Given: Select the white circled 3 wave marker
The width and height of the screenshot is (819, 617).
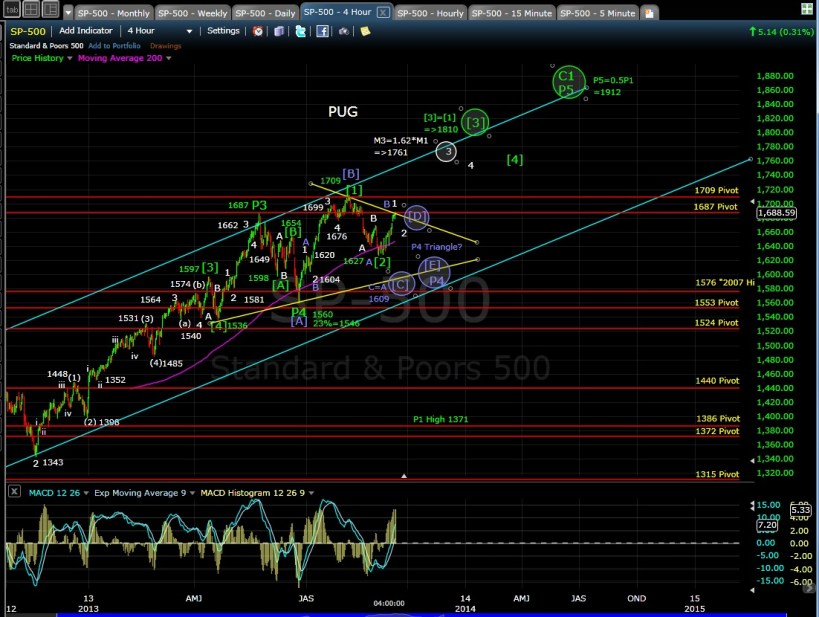Looking at the screenshot, I should [x=446, y=152].
